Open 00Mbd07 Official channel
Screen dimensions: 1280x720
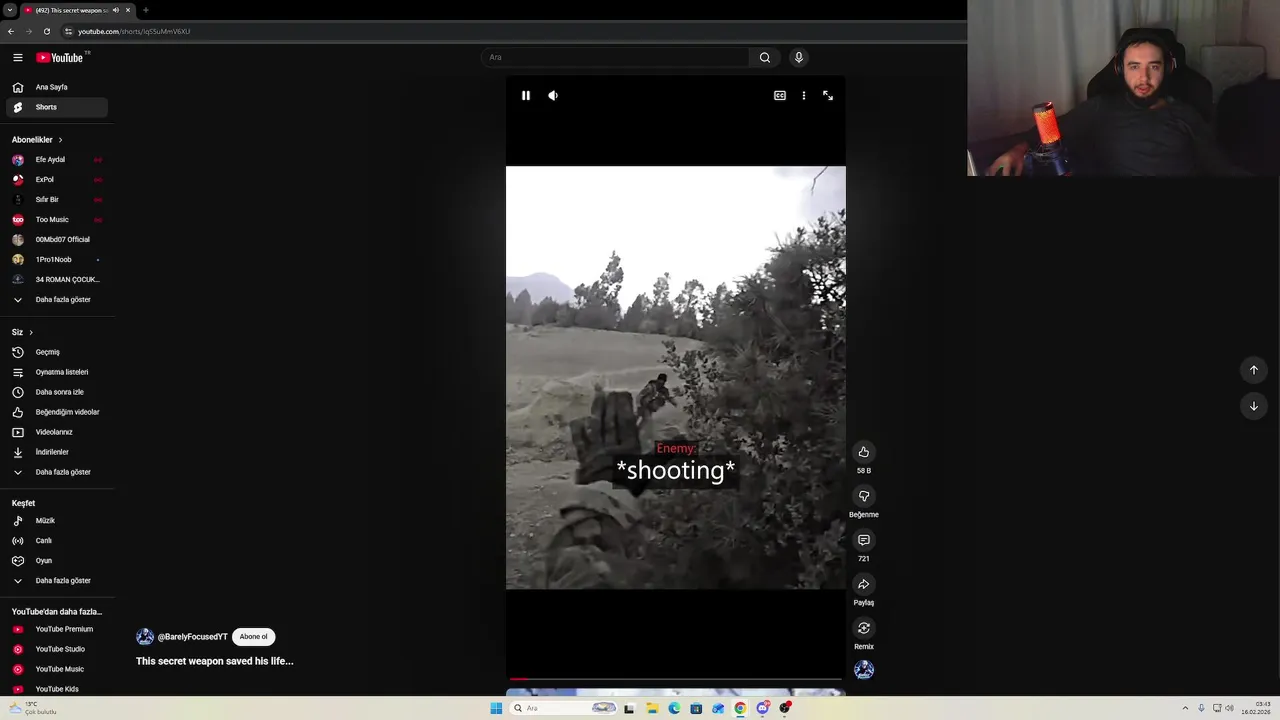pyautogui.click(x=57, y=240)
